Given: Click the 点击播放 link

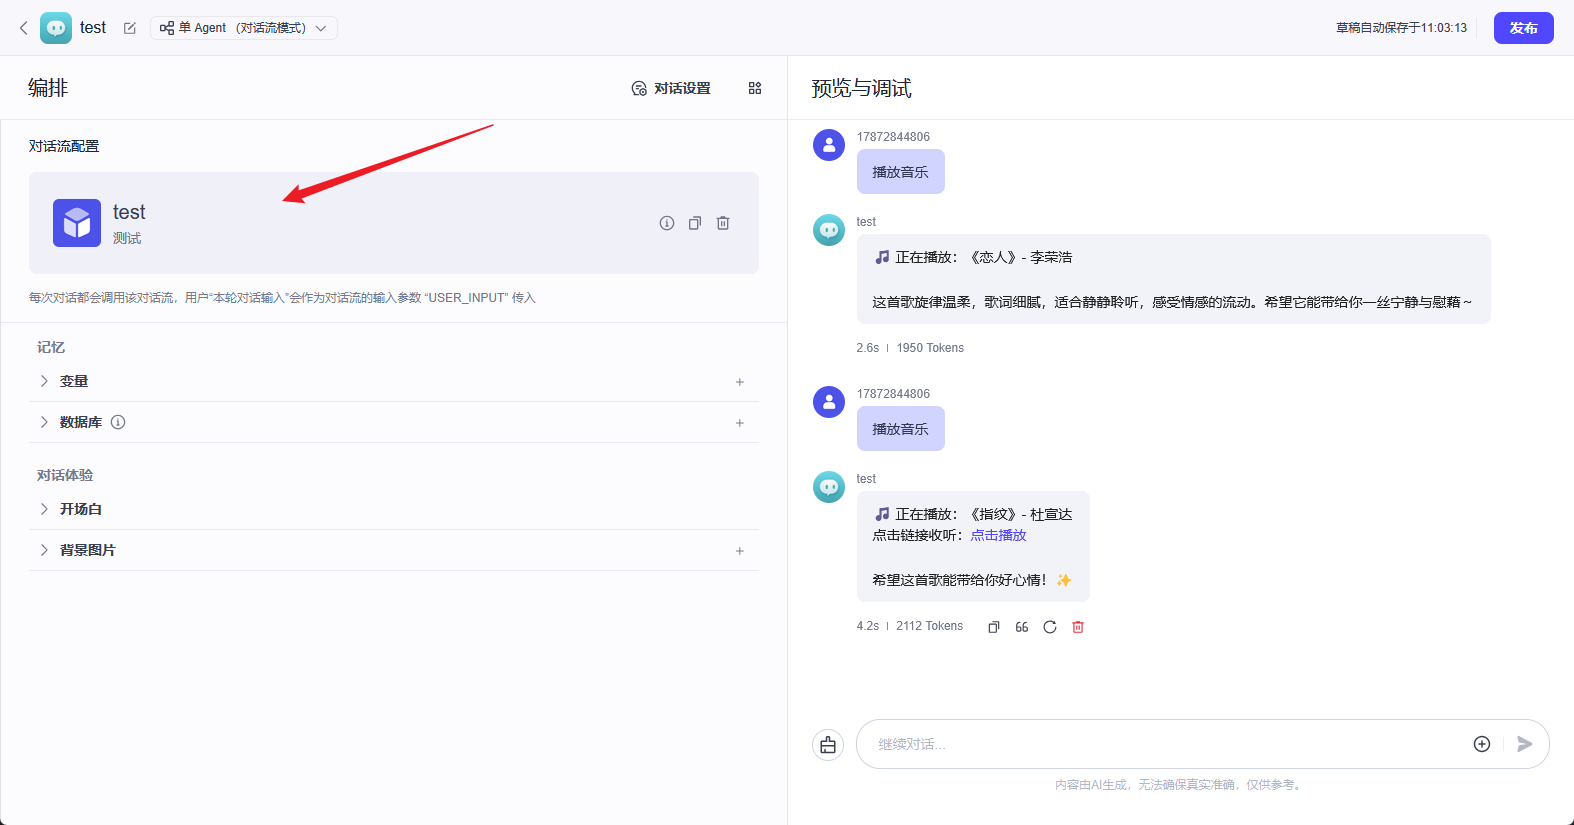Looking at the screenshot, I should point(998,535).
